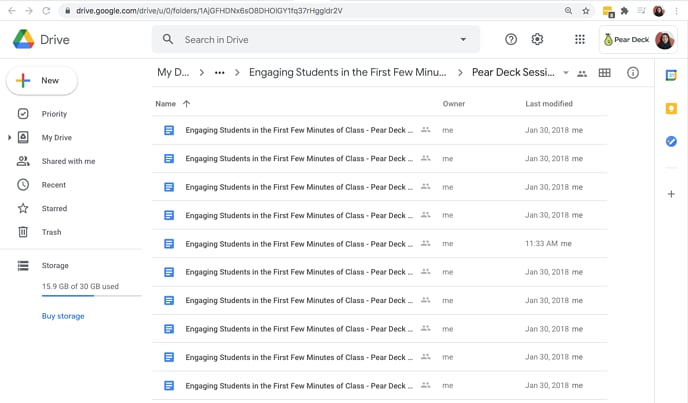Open the search options dropdown arrow

coord(463,40)
